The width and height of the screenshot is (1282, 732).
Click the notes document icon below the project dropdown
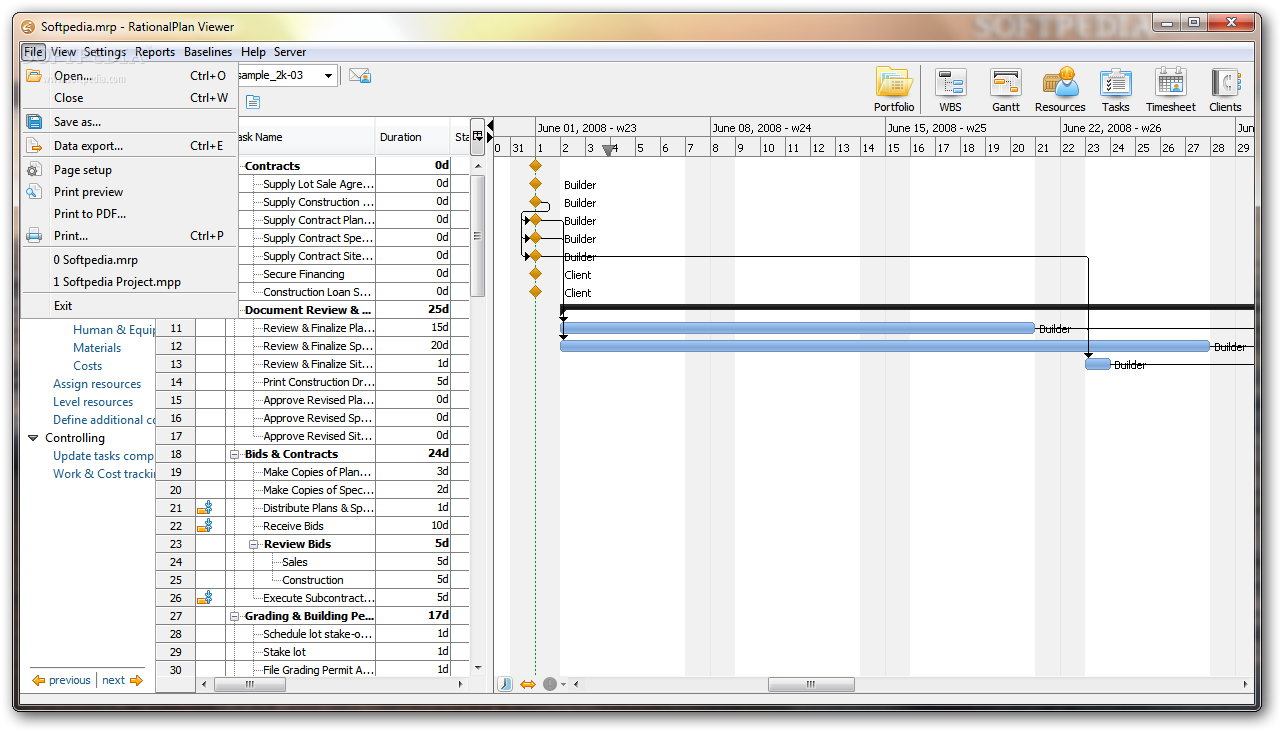pos(253,101)
